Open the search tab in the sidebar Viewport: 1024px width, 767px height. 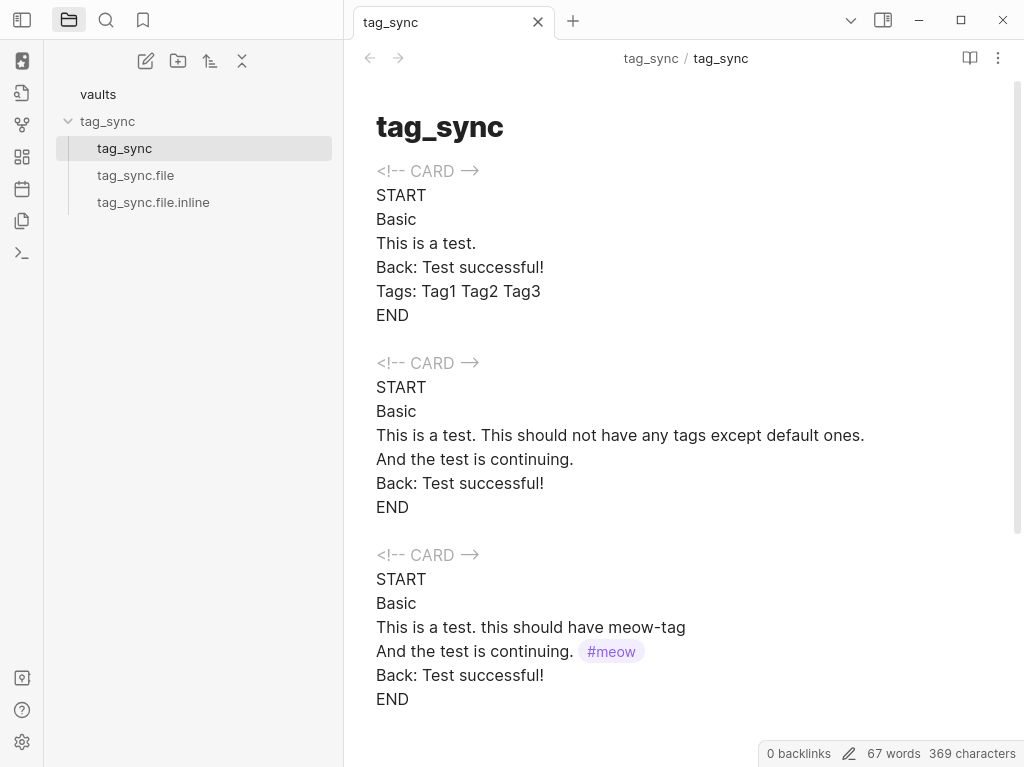106,20
